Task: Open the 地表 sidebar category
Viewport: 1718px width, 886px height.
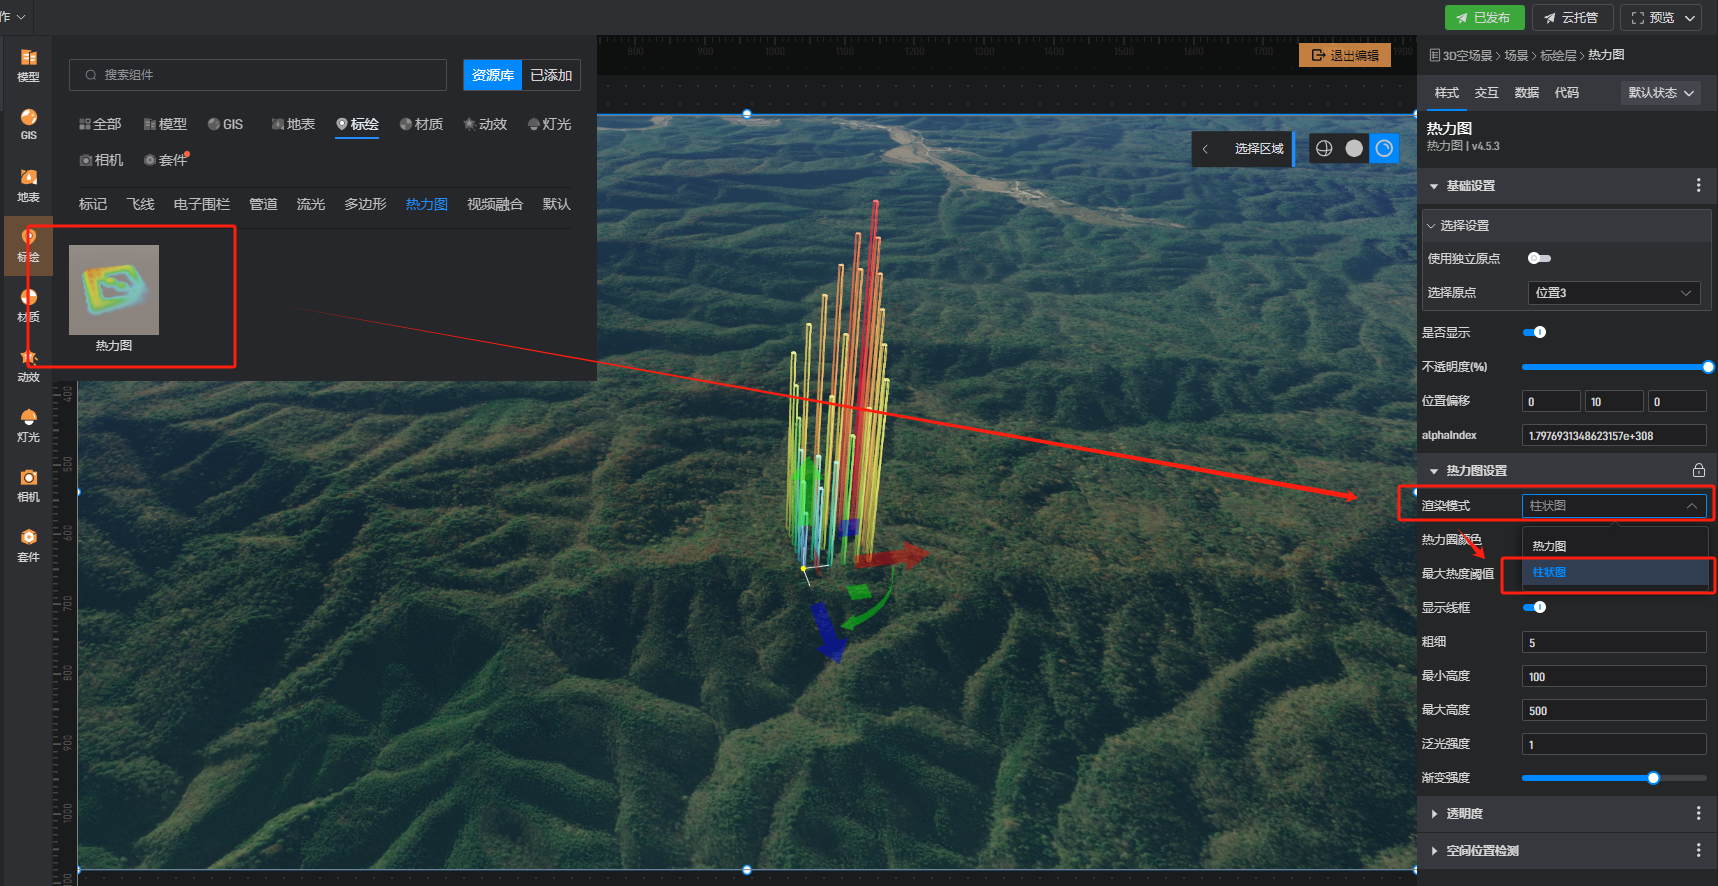Action: coord(28,186)
